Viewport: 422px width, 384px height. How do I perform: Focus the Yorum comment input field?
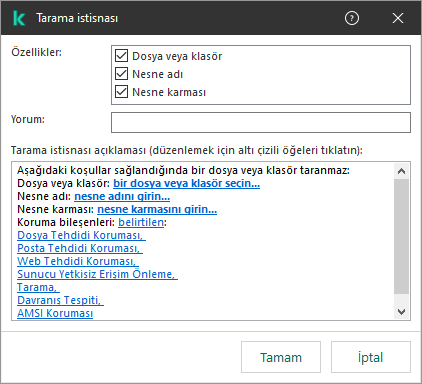tap(261, 122)
